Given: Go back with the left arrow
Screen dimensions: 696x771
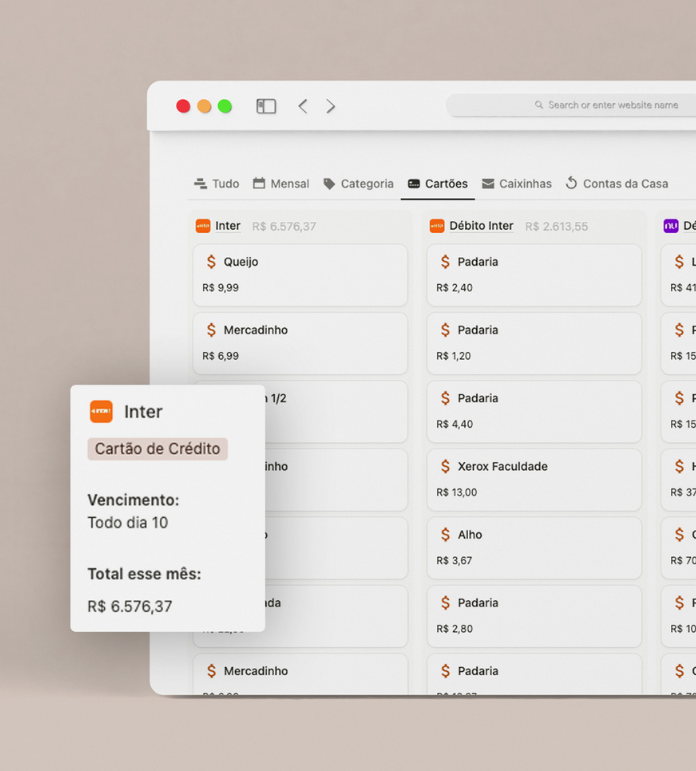Looking at the screenshot, I should coord(302,106).
